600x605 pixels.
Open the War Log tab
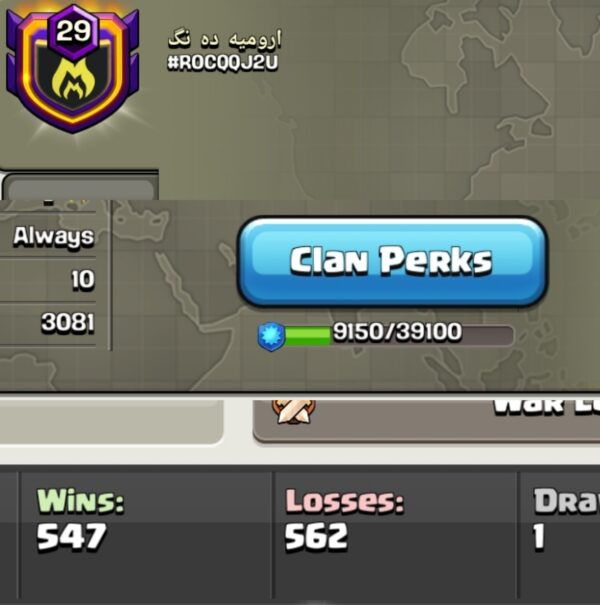pos(426,421)
